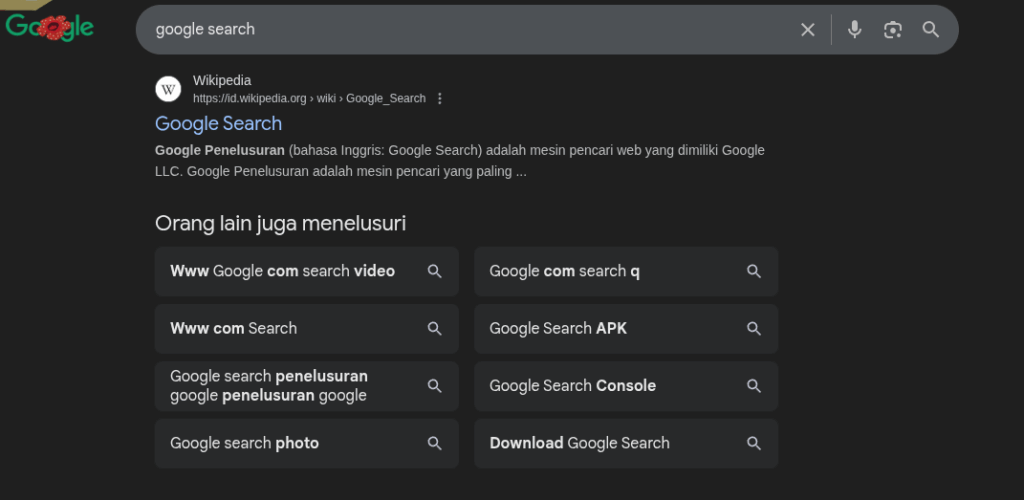Choose the 'Google Search APK' suggestion
This screenshot has width=1024, height=500.
[x=626, y=328]
